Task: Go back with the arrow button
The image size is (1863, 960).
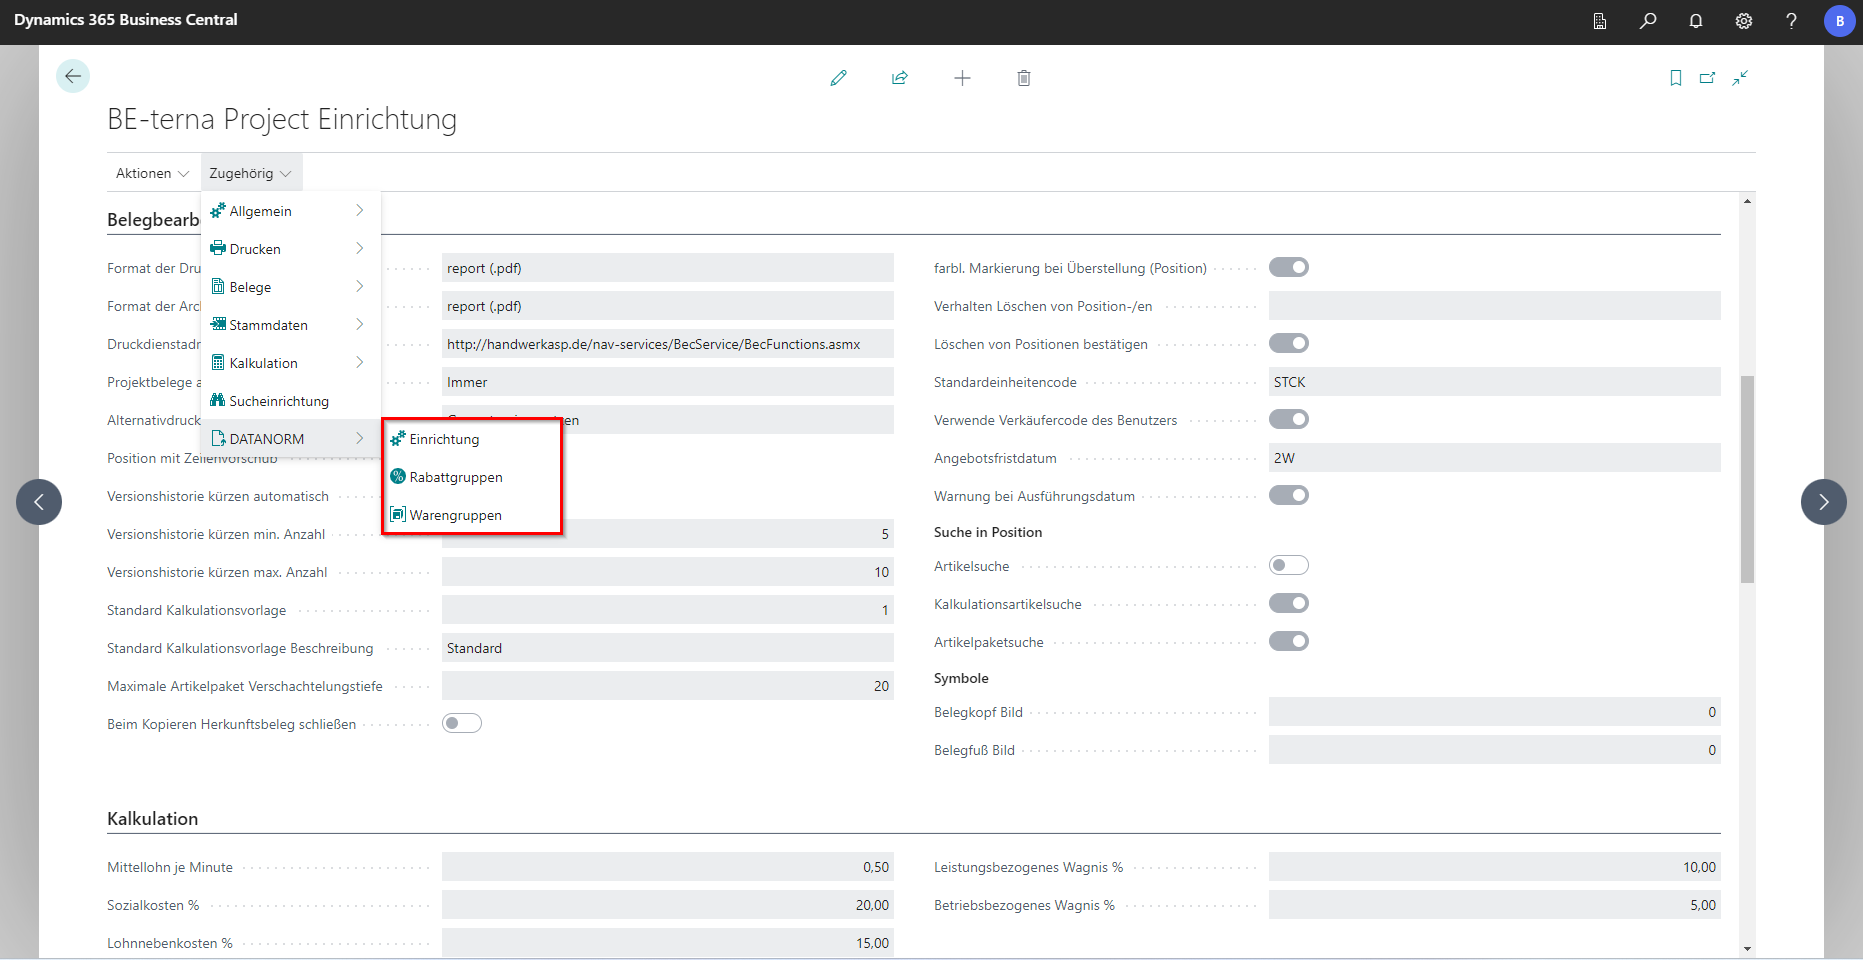Action: coord(73,77)
